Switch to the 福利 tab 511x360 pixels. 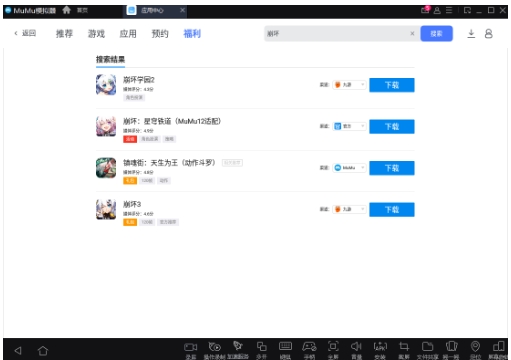click(192, 34)
